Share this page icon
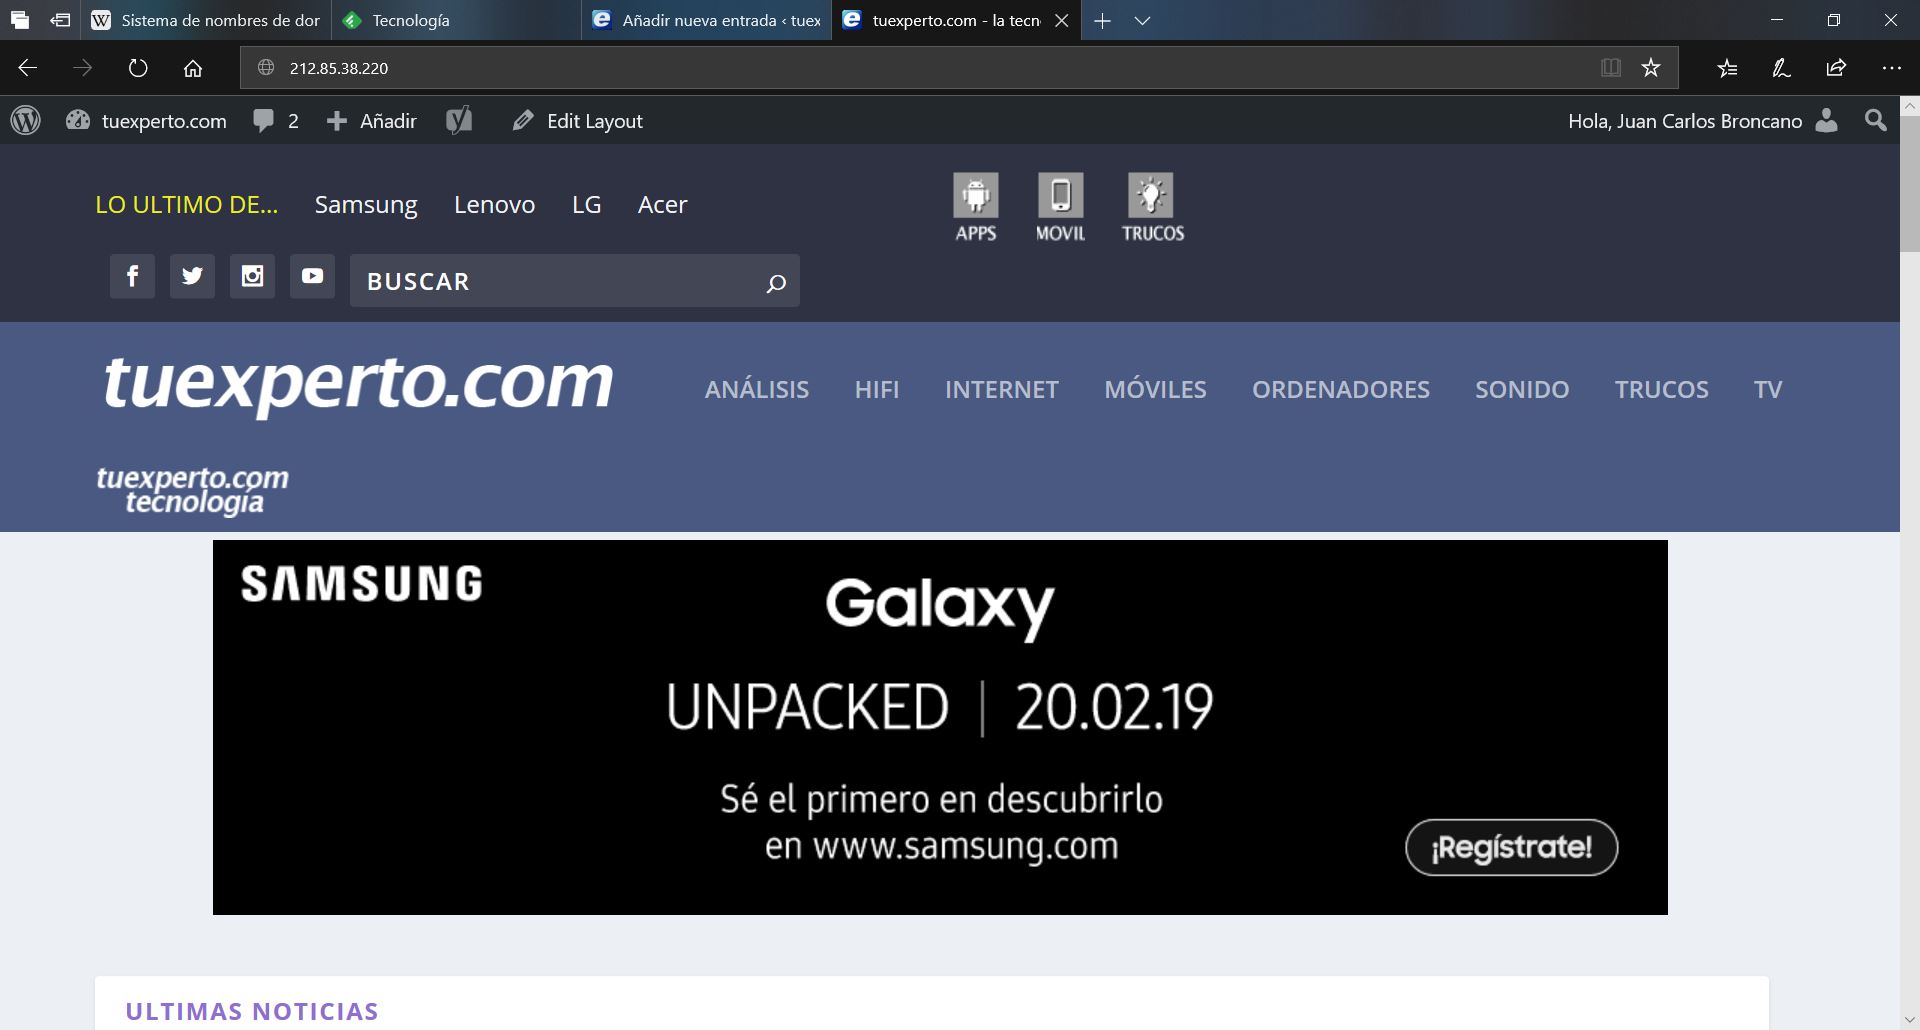The width and height of the screenshot is (1920, 1030). (1836, 68)
